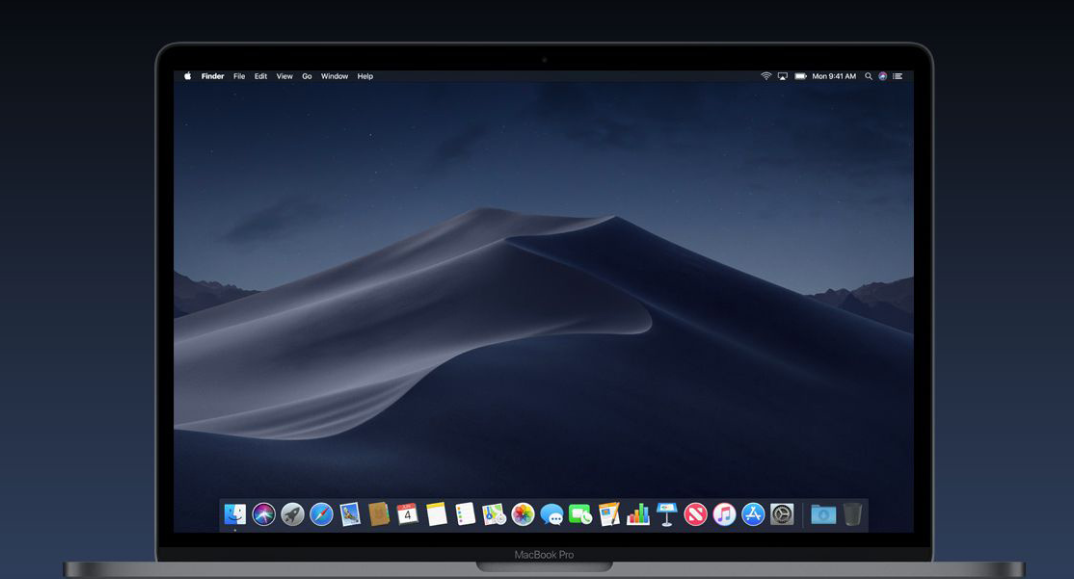Open Launchpad rocket icon in Dock
The height and width of the screenshot is (579, 1074).
[x=292, y=514]
